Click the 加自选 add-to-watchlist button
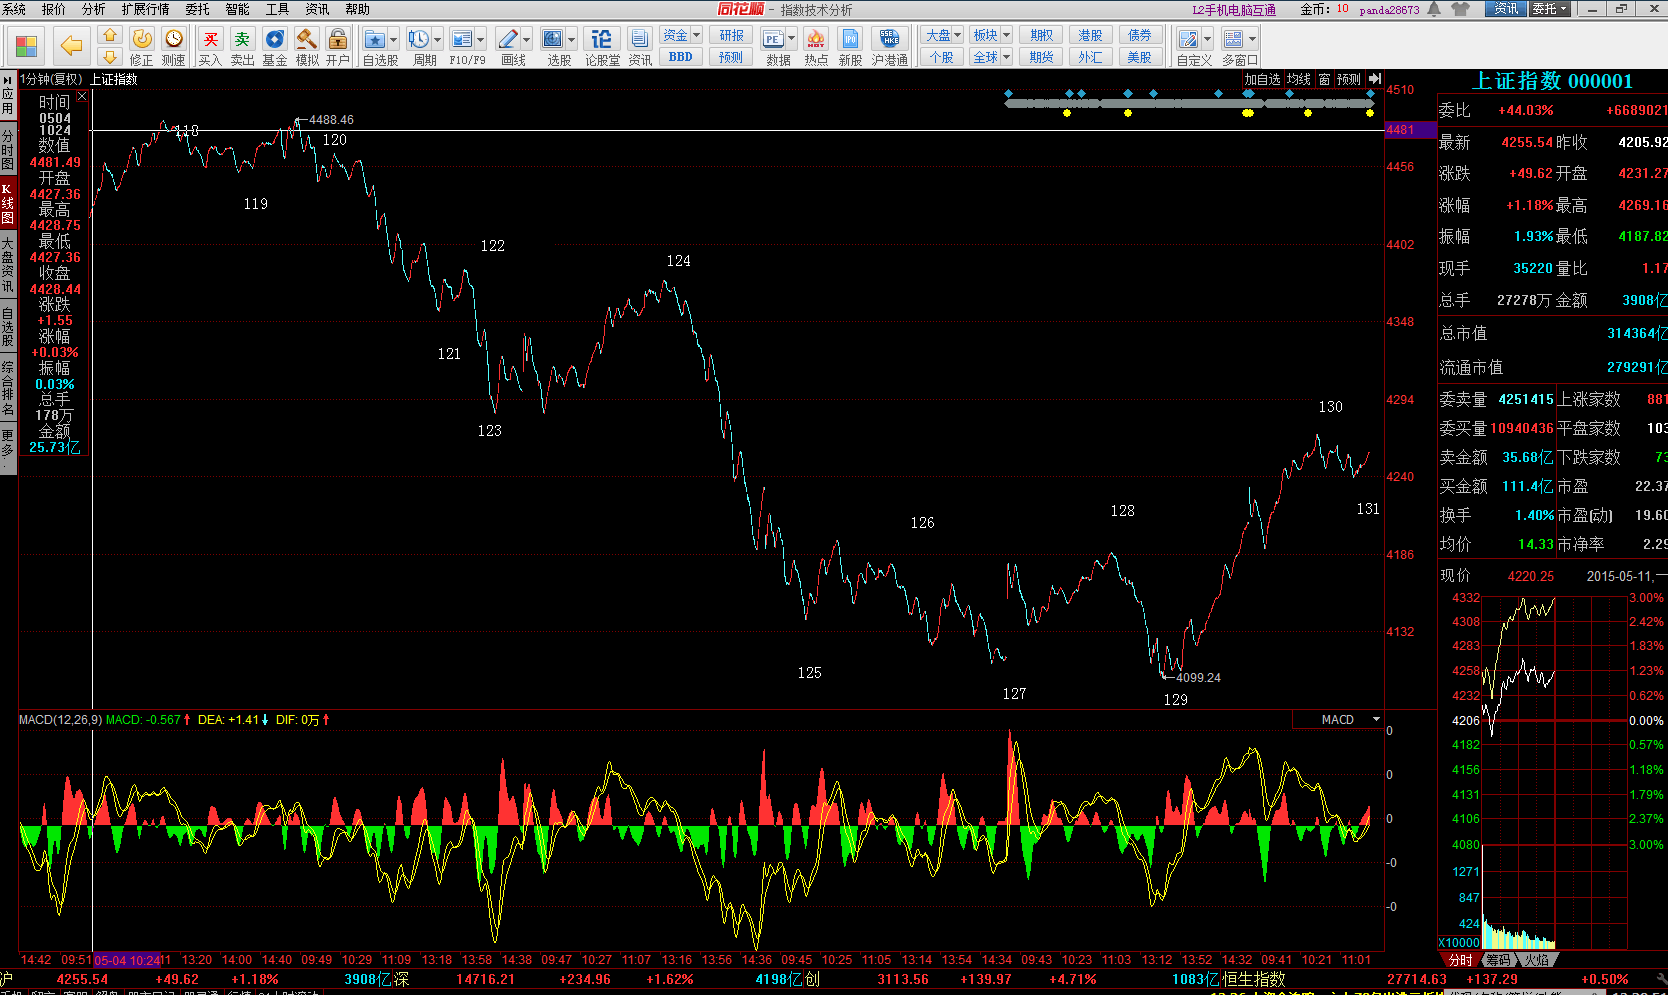Screen dimensions: 1668x995 click(x=1261, y=79)
